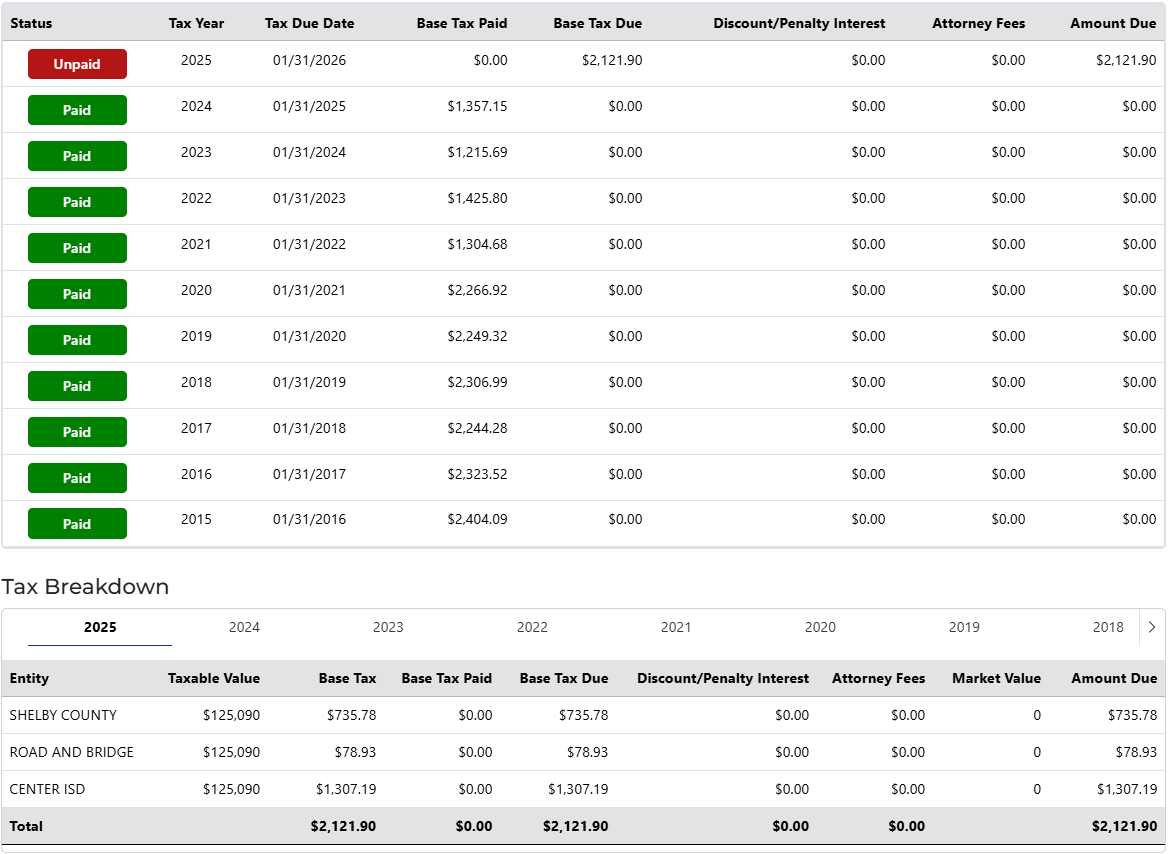Click the Status column header
Image resolution: width=1175 pixels, height=854 pixels.
click(31, 23)
